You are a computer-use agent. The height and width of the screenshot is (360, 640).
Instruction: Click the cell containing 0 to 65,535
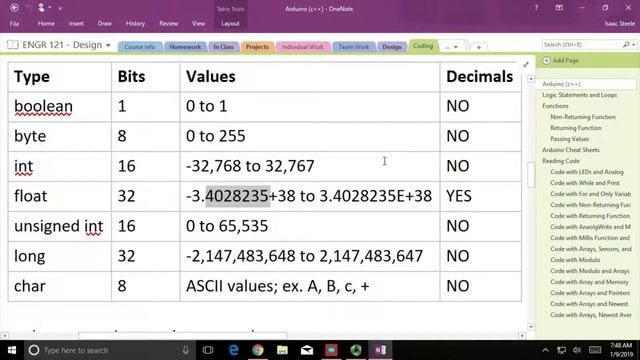(310, 226)
